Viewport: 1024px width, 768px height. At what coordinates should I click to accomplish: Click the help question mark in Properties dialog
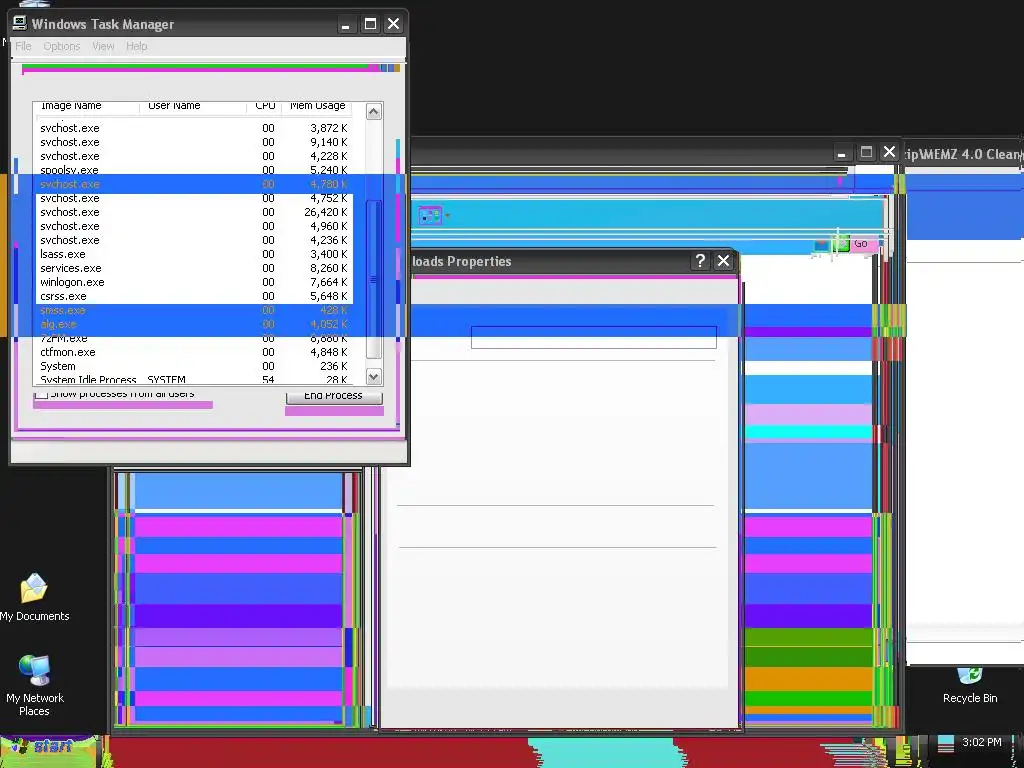[700, 261]
